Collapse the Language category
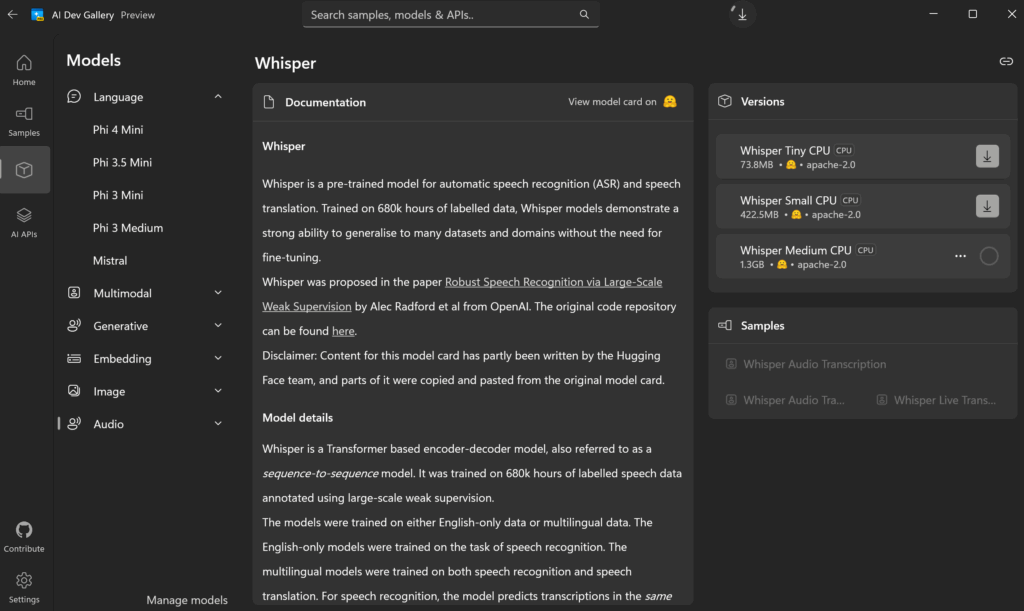This screenshot has height=611, width=1024. tap(218, 97)
